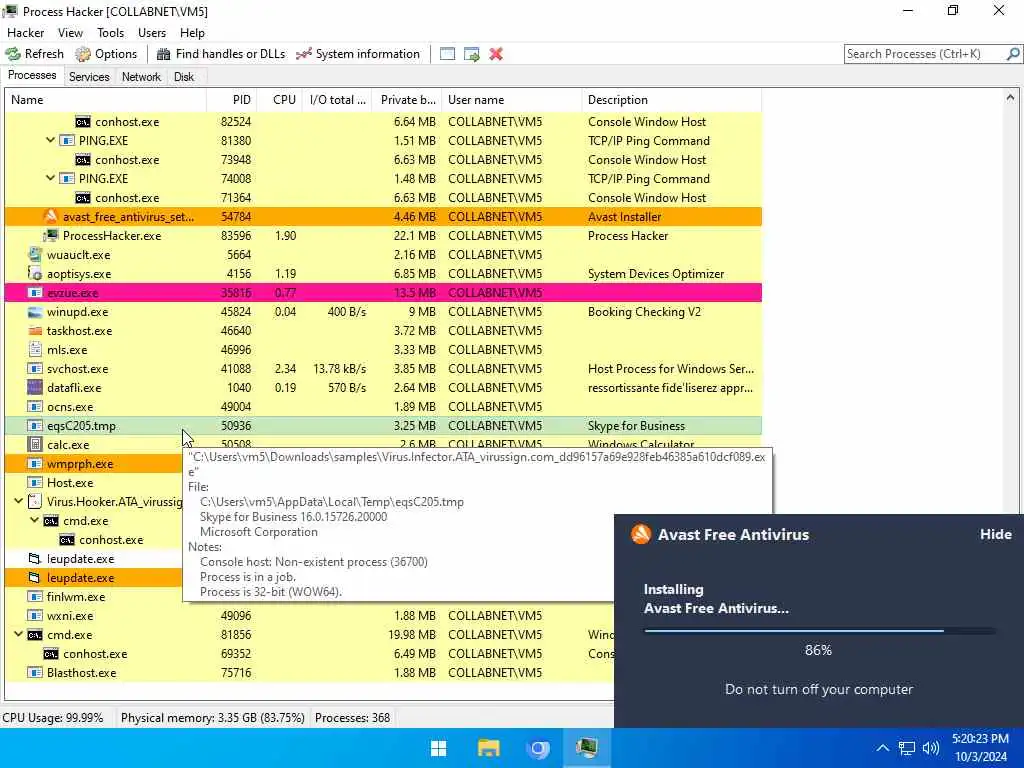Select the avast_free_antivirus_set... process icon

(x=51, y=216)
